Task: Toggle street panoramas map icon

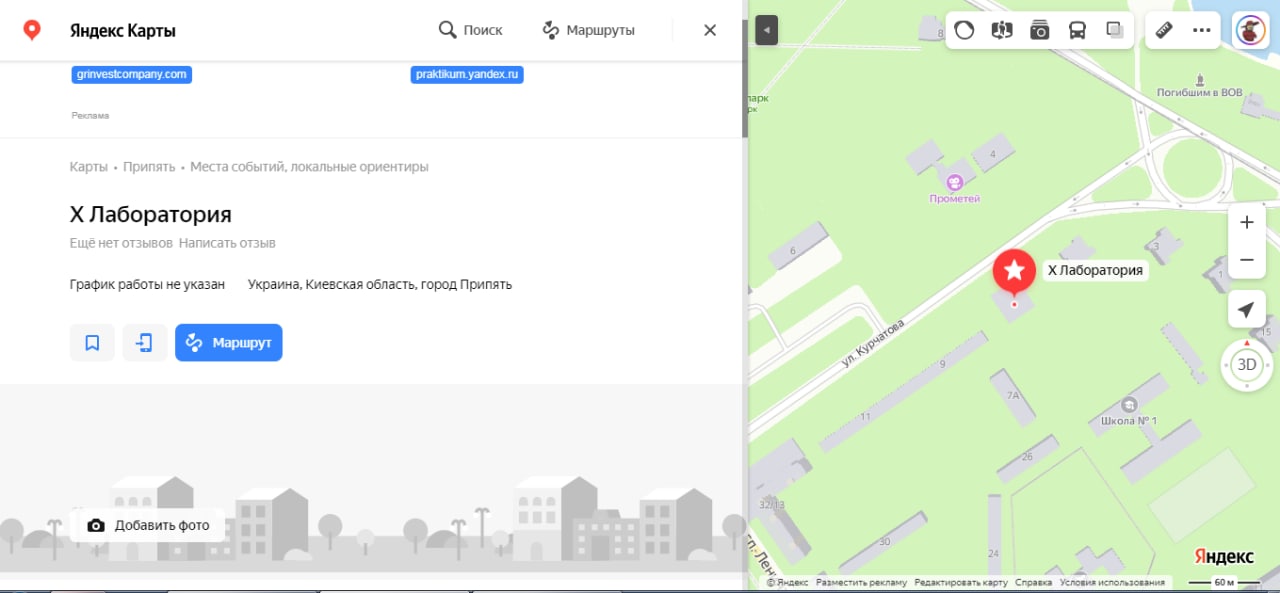Action: [x=1002, y=30]
